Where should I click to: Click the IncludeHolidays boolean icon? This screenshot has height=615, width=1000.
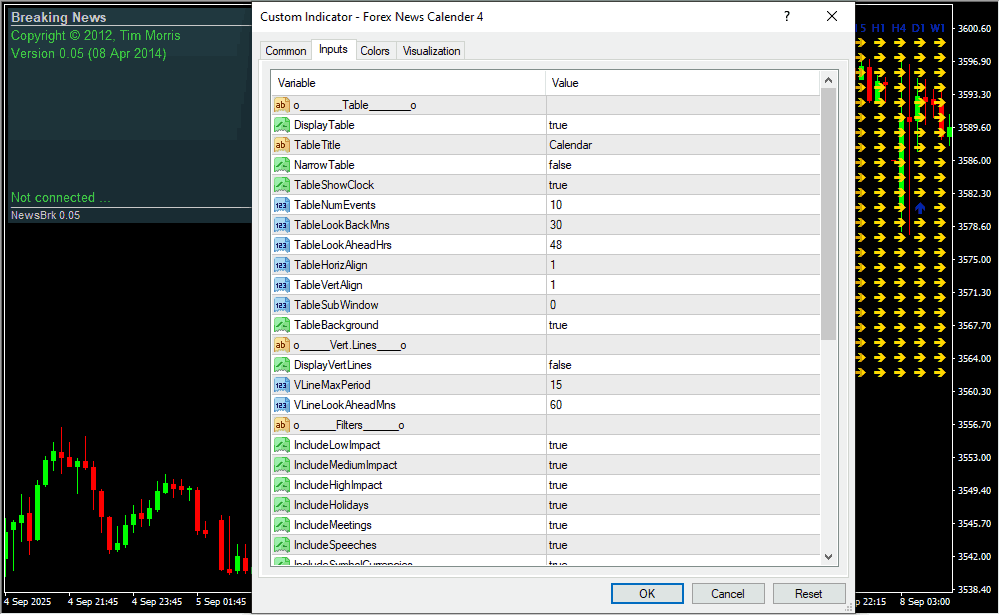(x=281, y=505)
